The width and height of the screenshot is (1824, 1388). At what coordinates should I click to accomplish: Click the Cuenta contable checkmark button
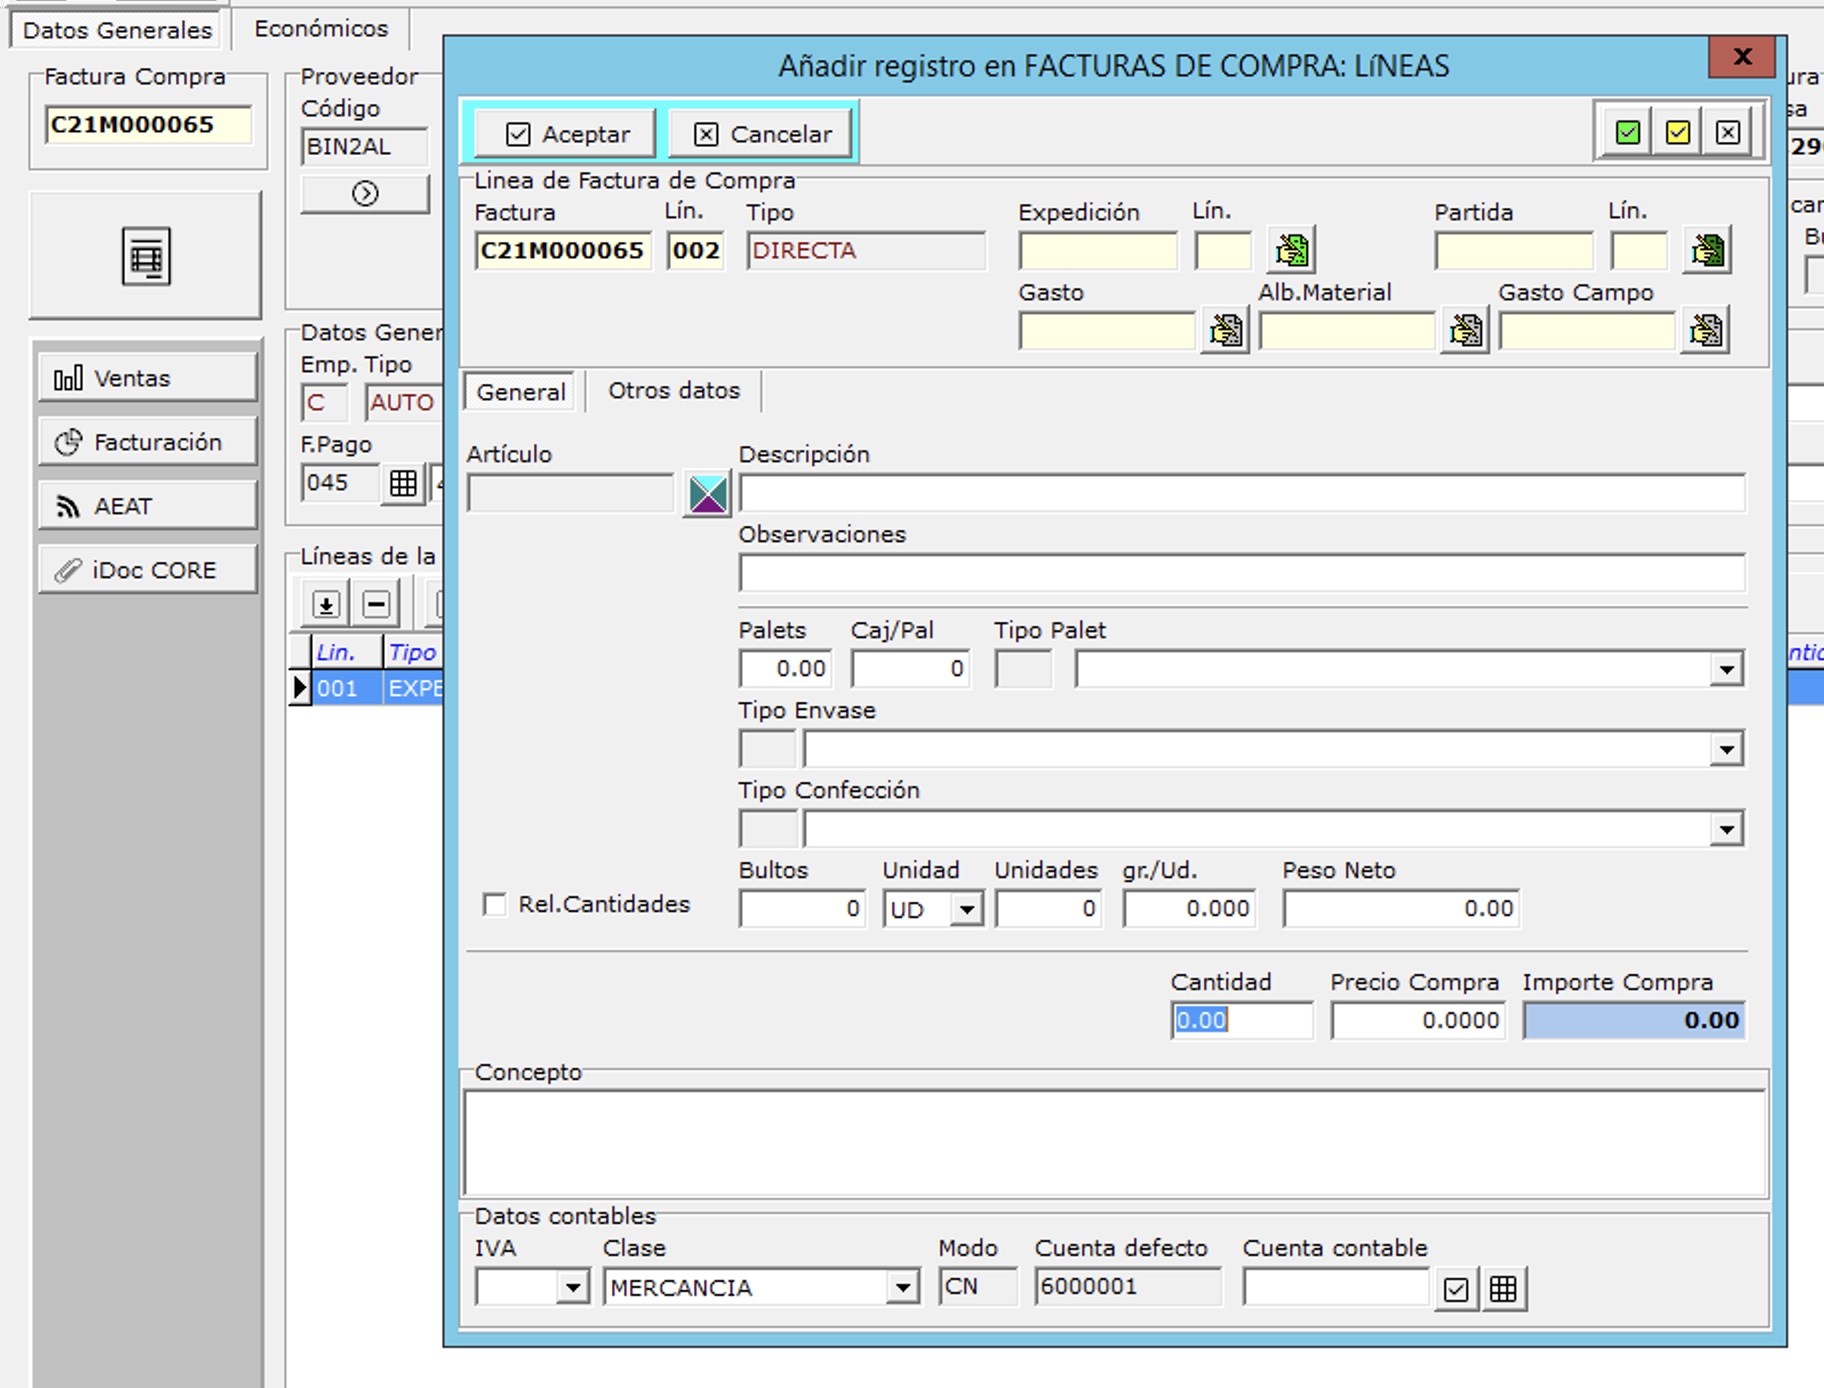(x=1456, y=1289)
